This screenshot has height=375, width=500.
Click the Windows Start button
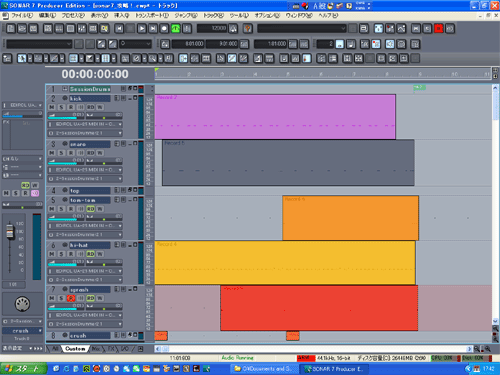click(x=23, y=369)
